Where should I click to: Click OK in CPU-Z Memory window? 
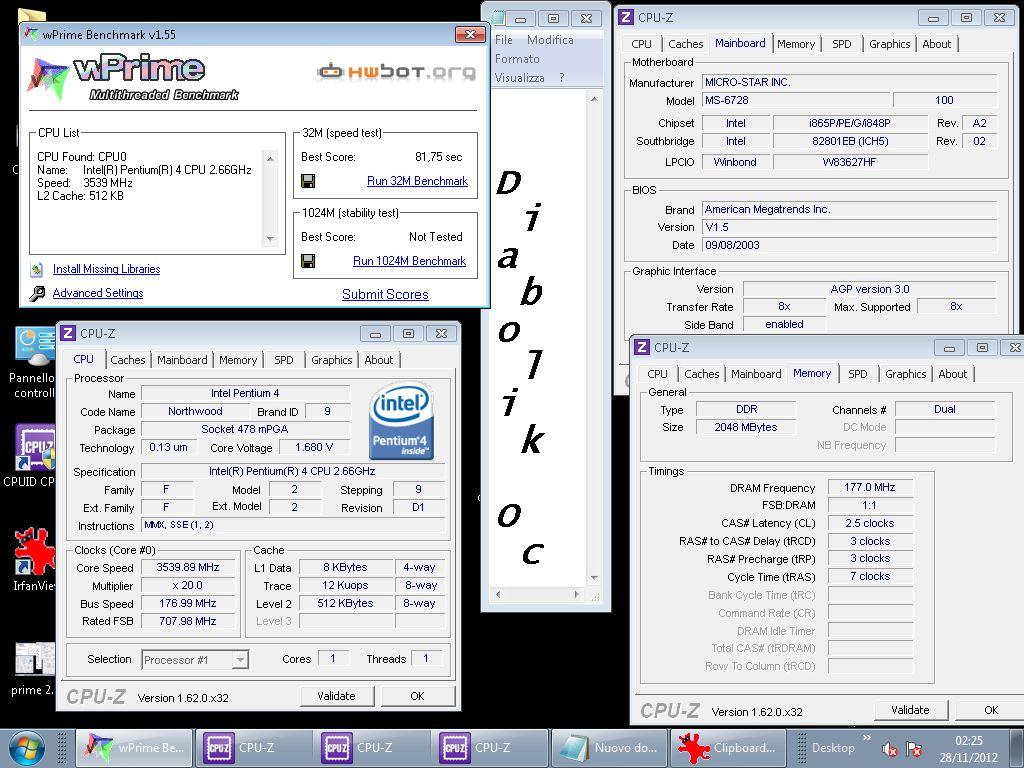click(991, 710)
